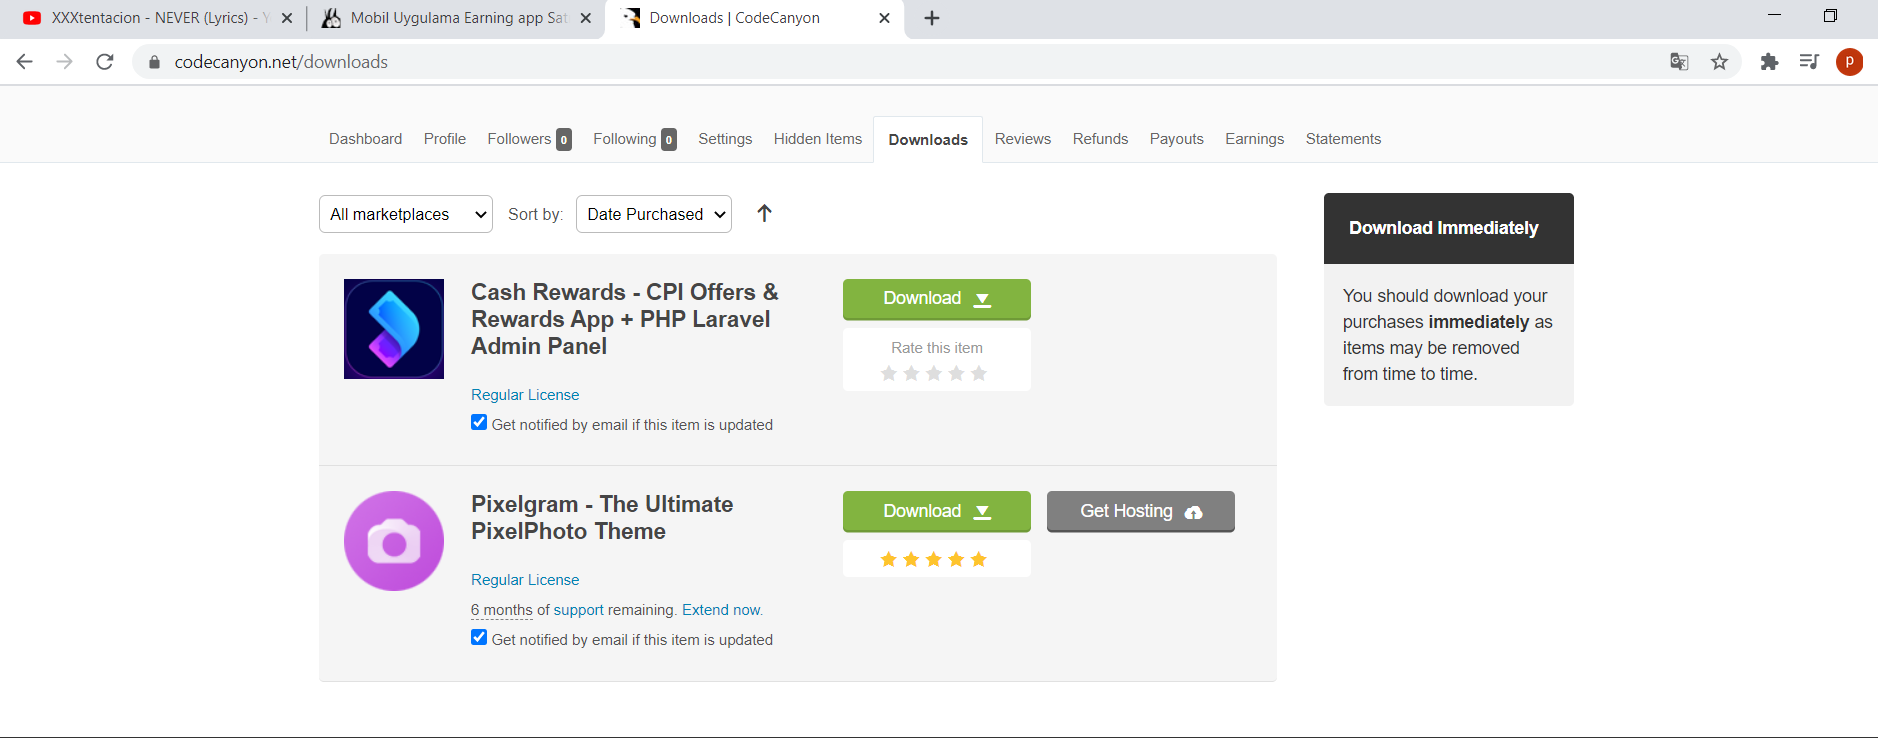The height and width of the screenshot is (738, 1878).
Task: Close the Mobil Uygulama Earning app tab
Action: [x=586, y=18]
